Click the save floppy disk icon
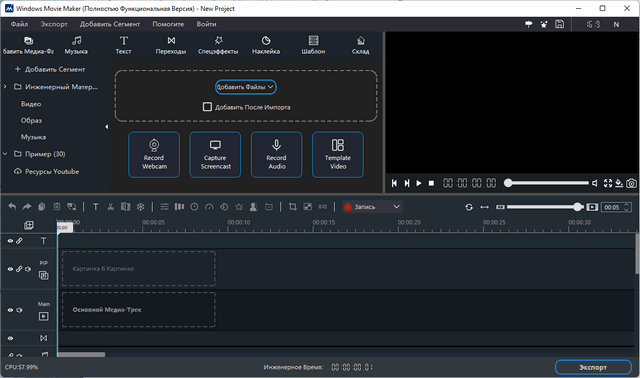The height and width of the screenshot is (378, 640). 559,24
